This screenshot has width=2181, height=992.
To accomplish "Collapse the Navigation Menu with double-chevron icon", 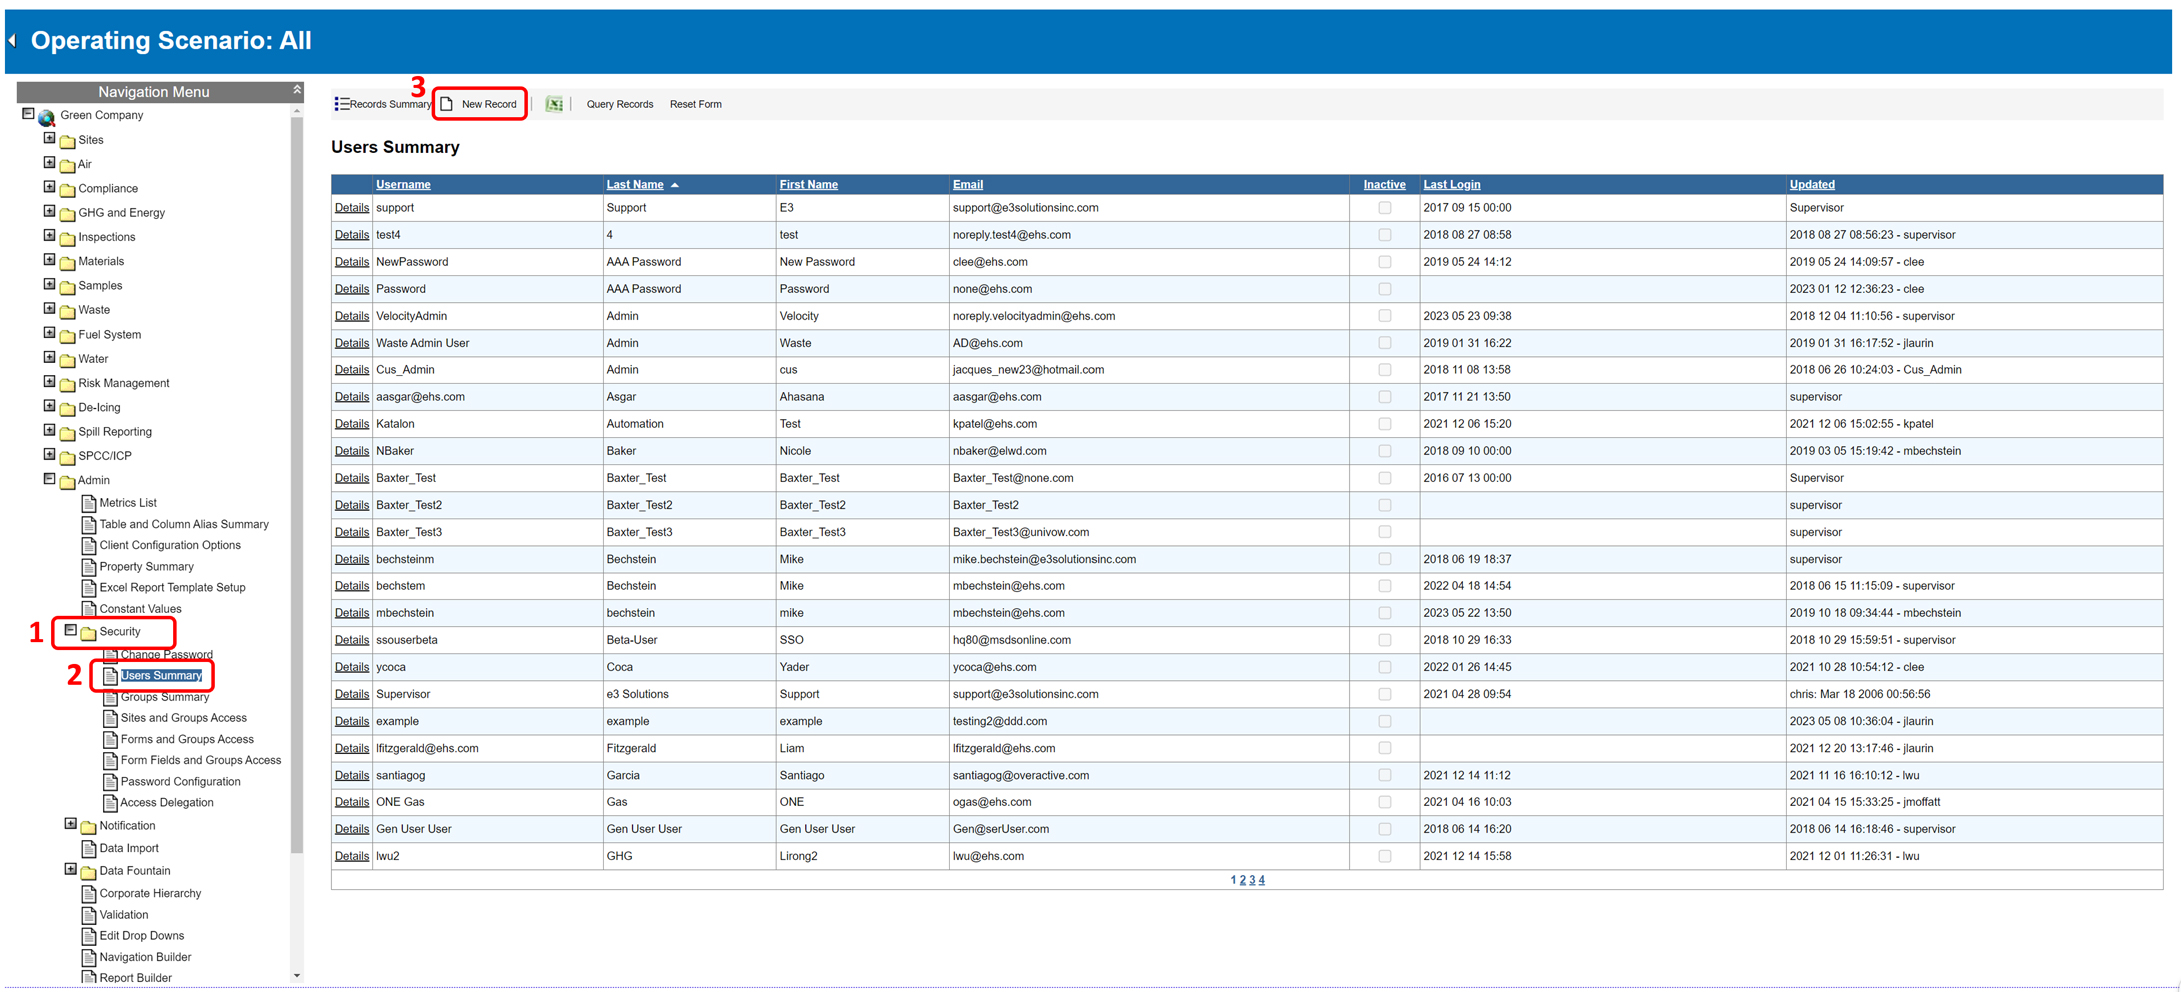I will tap(297, 90).
